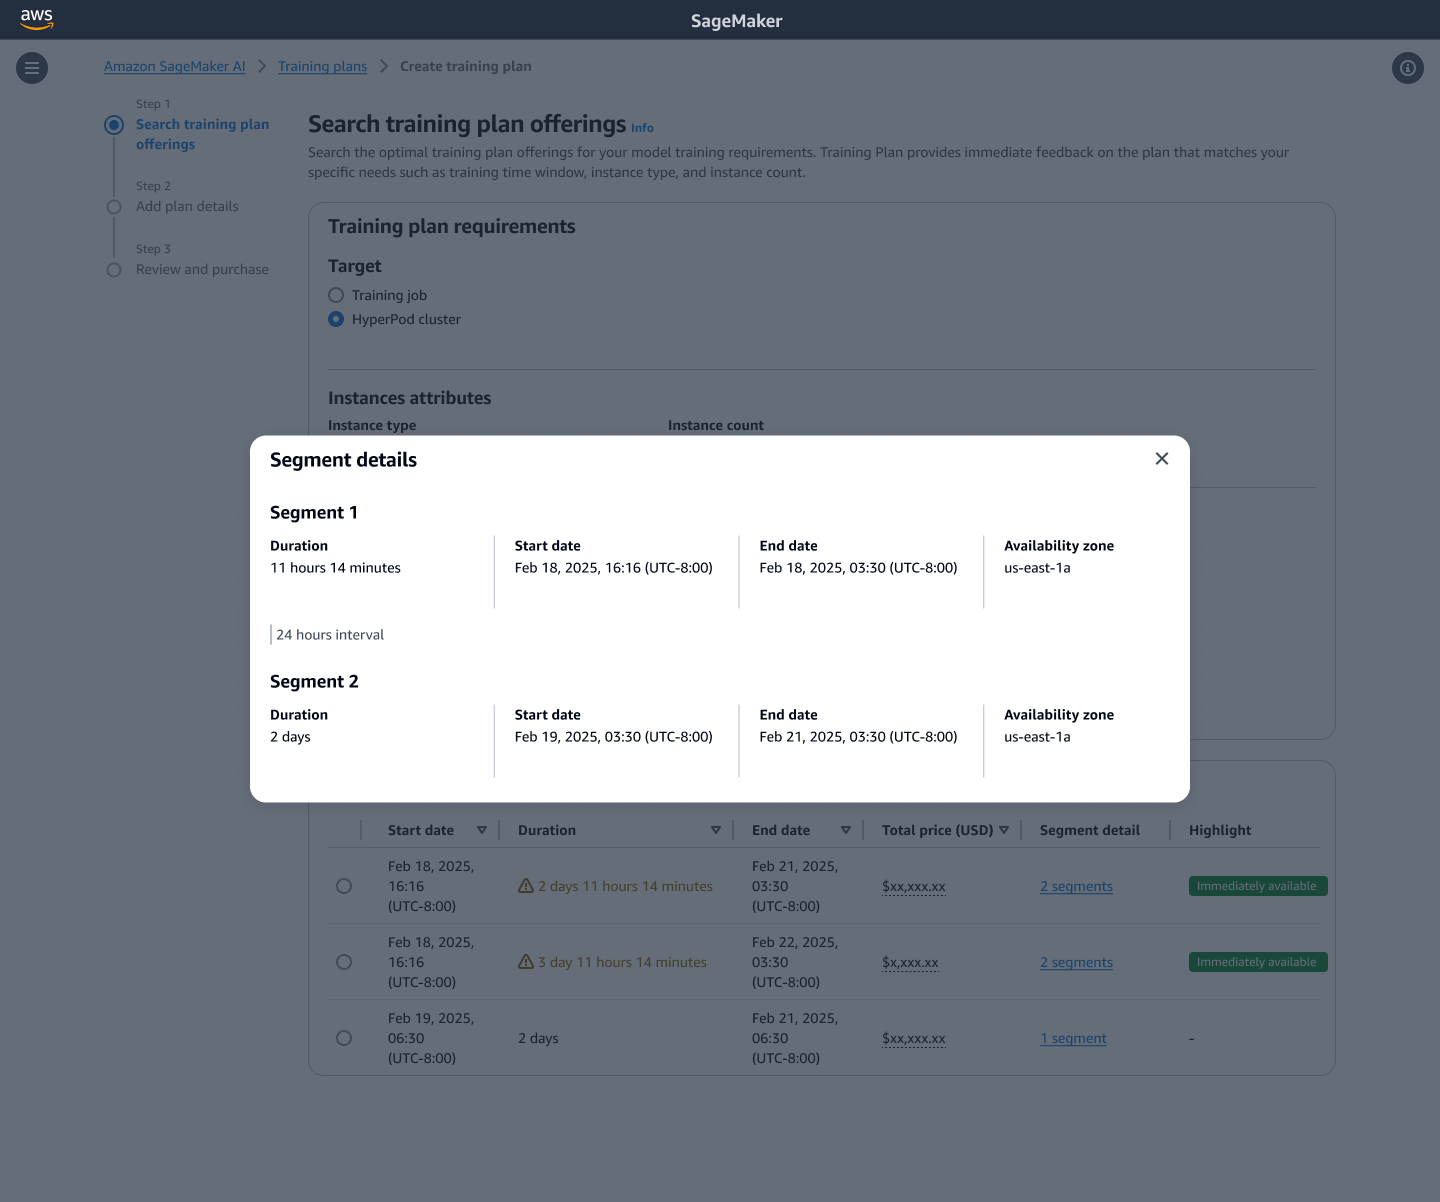Click Segment 1 availability zone us-east-1a
1440x1202 pixels.
(1037, 568)
